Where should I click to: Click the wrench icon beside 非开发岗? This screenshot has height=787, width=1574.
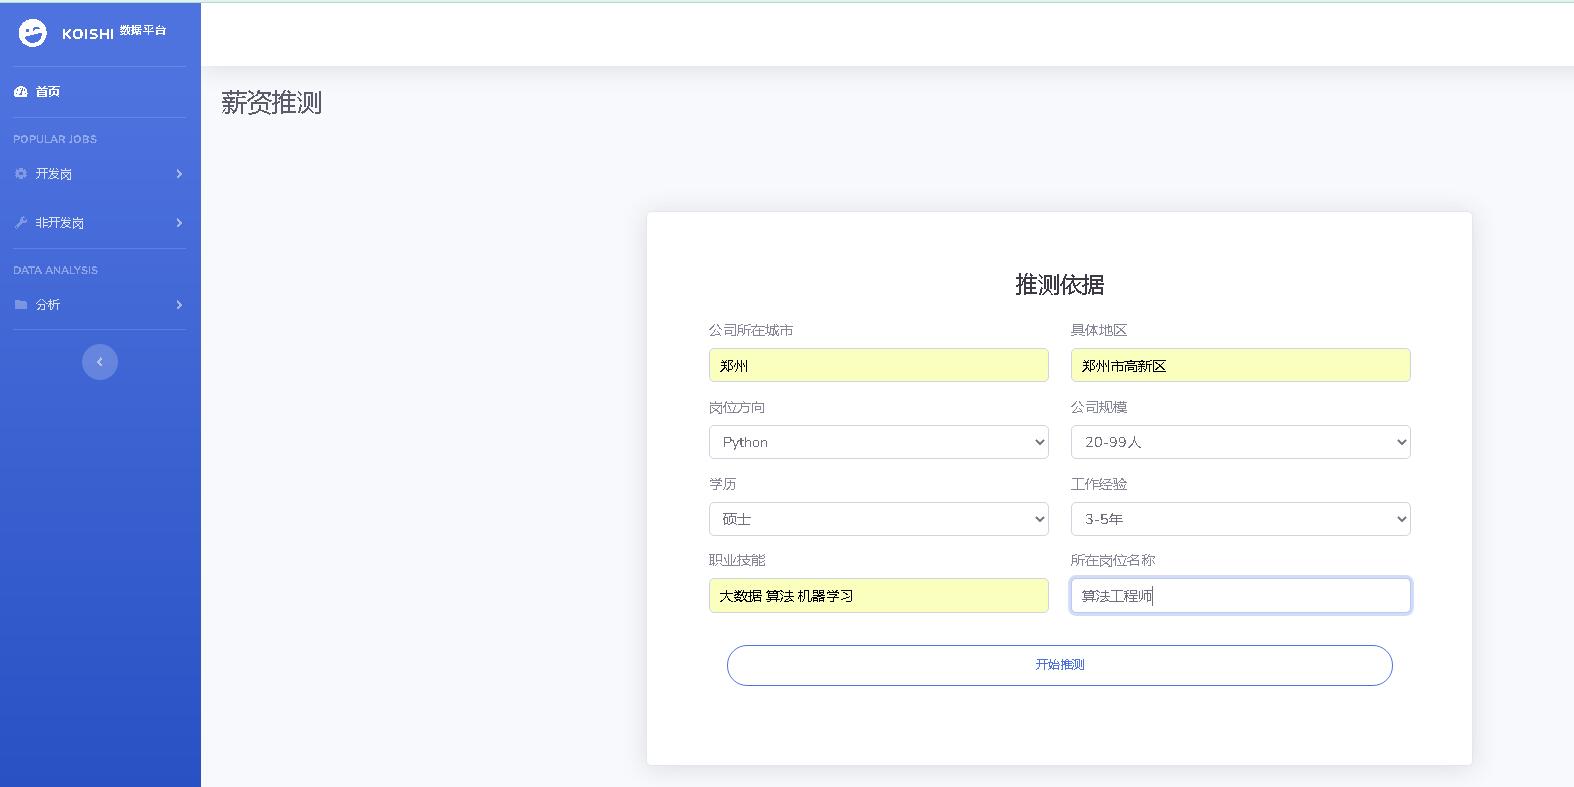point(20,222)
